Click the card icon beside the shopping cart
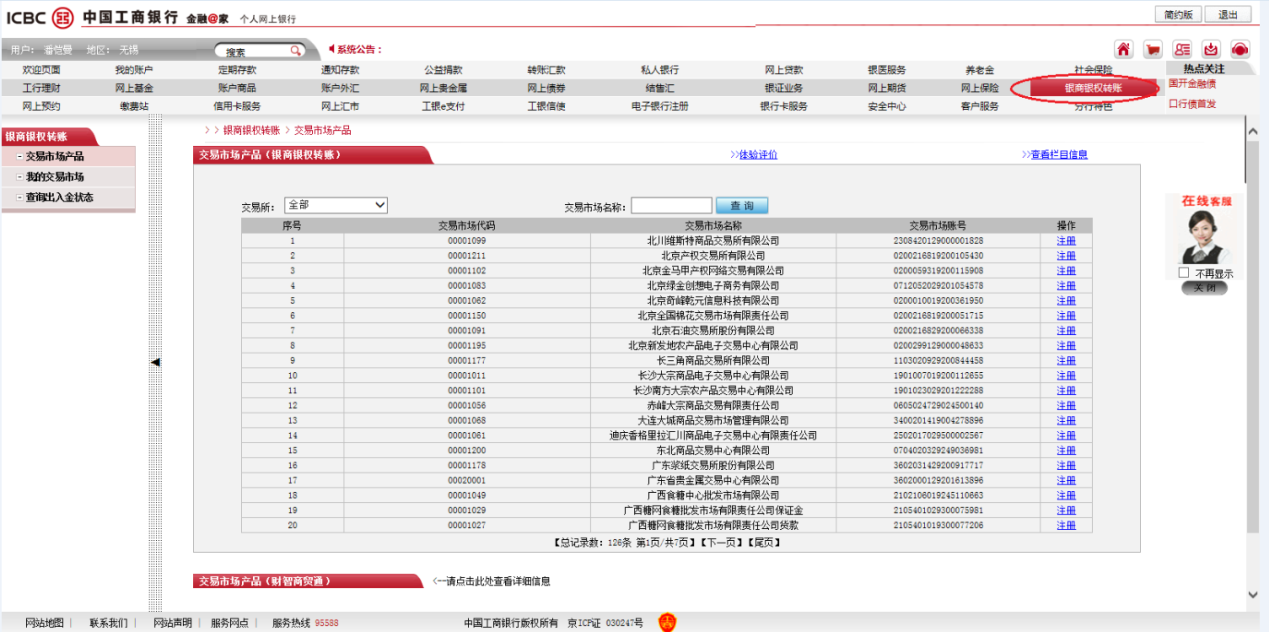This screenshot has width=1269, height=632. pyautogui.click(x=1182, y=49)
